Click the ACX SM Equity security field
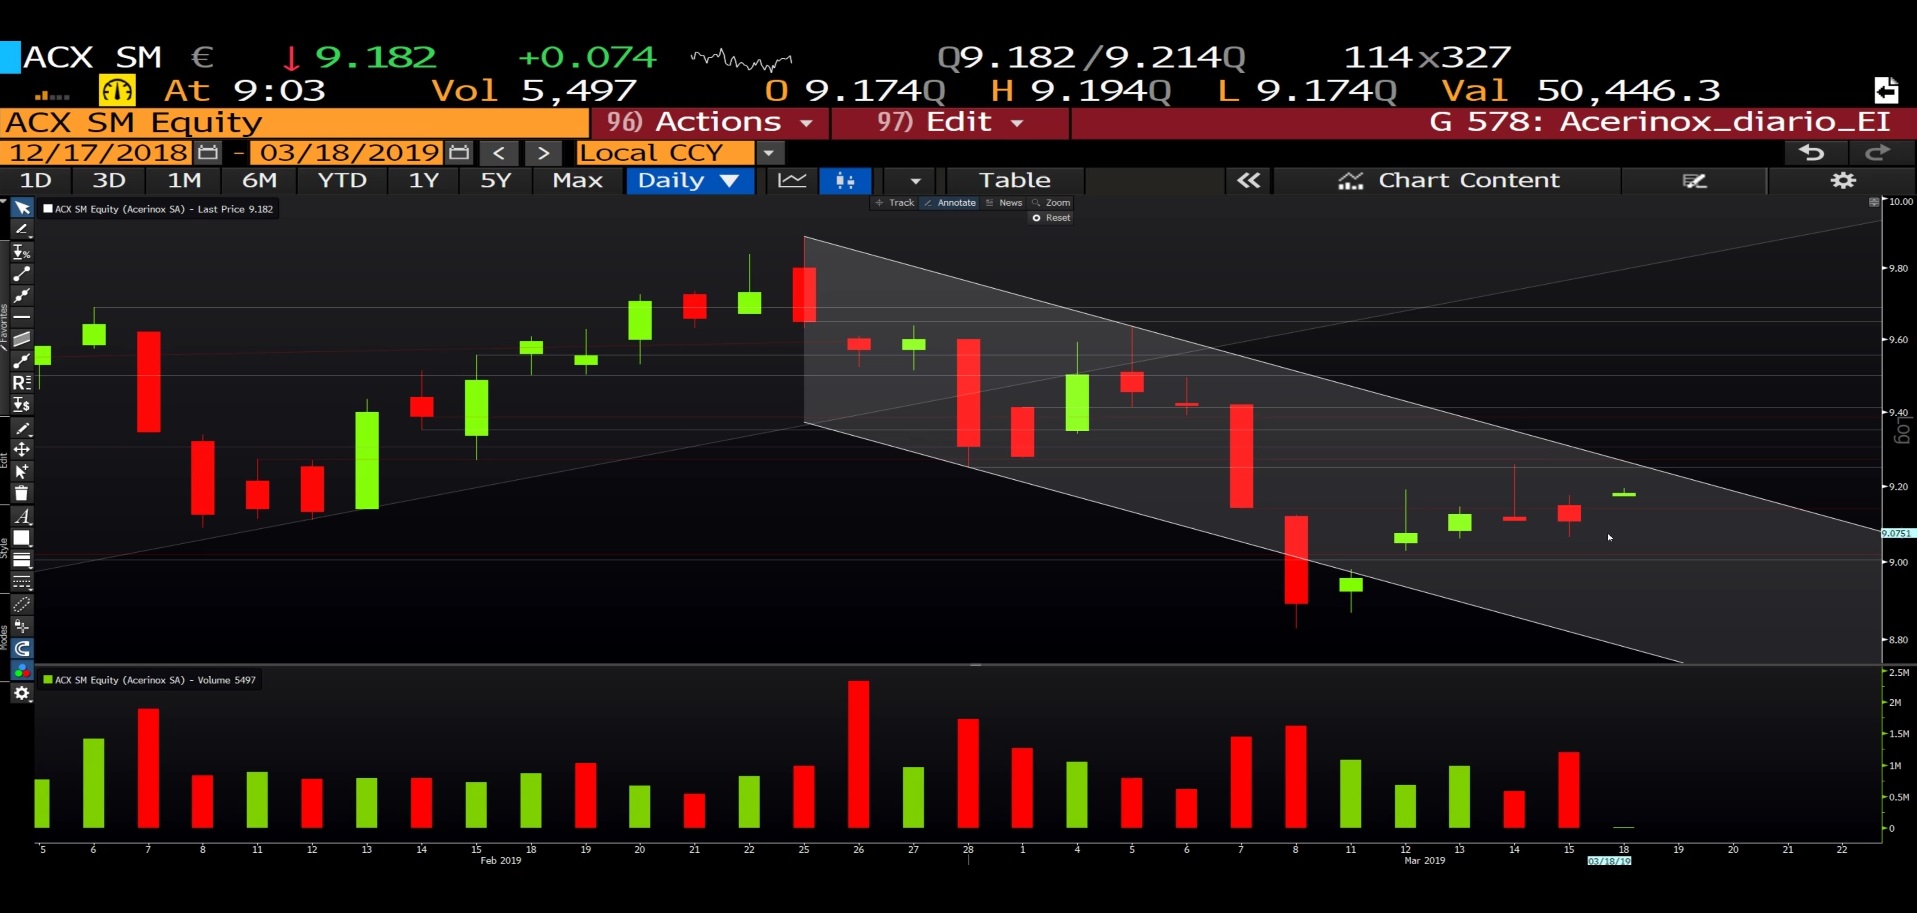The height and width of the screenshot is (913, 1917). click(295, 122)
